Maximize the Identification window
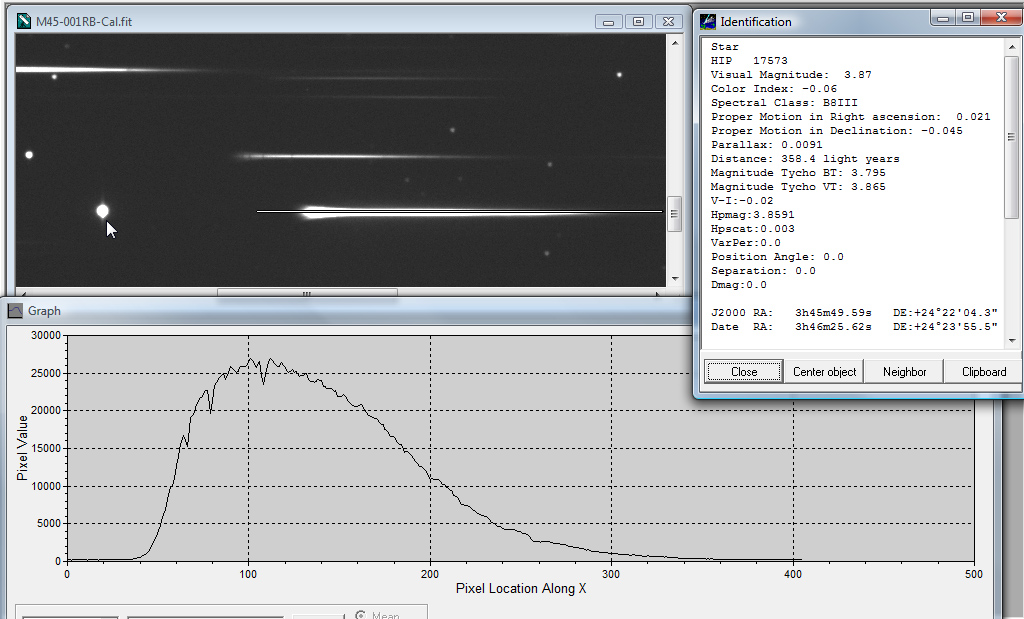Image resolution: width=1024 pixels, height=619 pixels. tap(968, 18)
